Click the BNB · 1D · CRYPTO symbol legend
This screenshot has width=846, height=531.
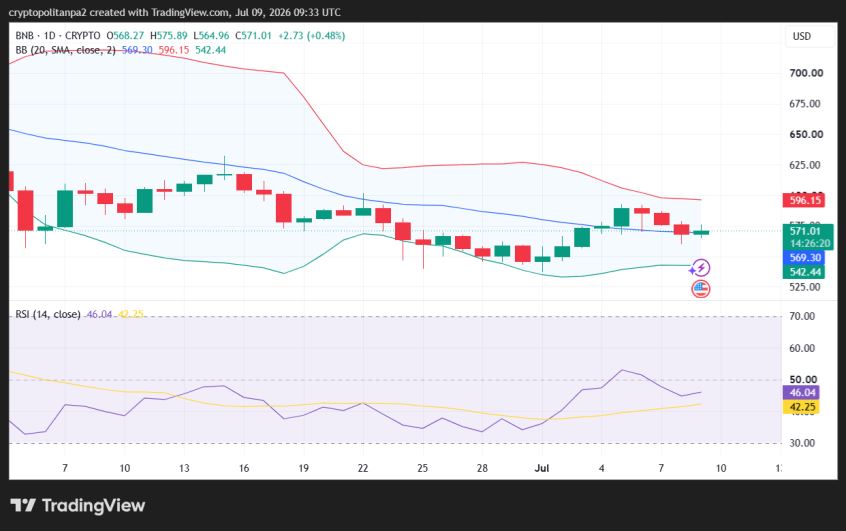pyautogui.click(x=58, y=36)
